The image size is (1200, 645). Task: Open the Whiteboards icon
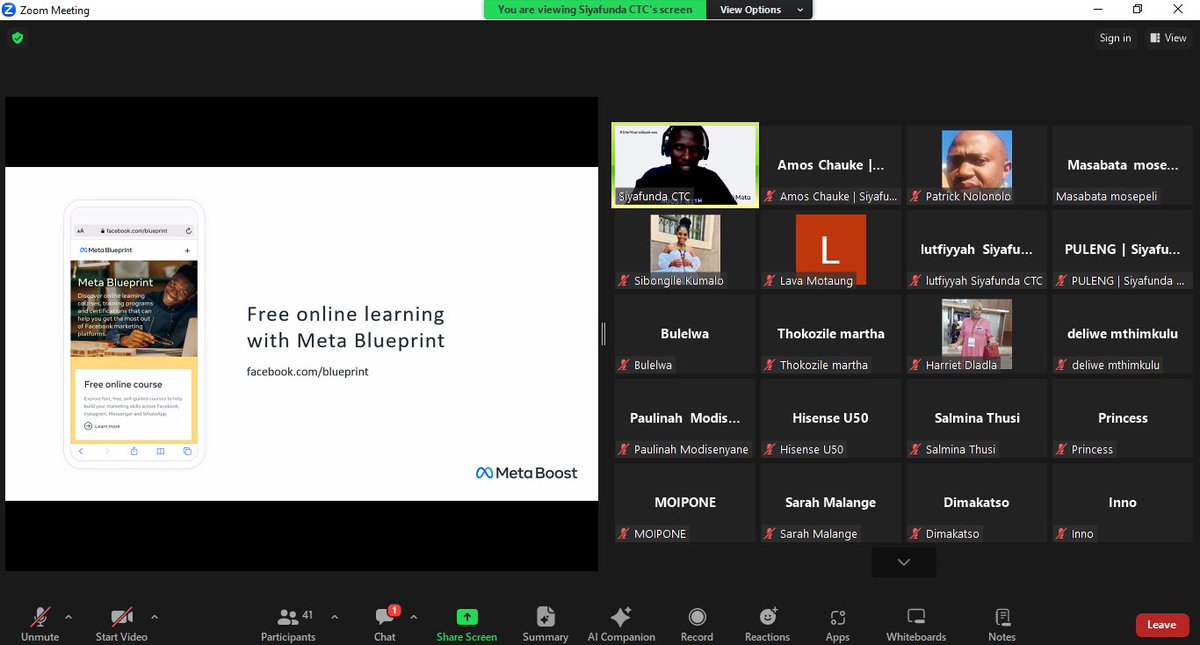coord(916,616)
